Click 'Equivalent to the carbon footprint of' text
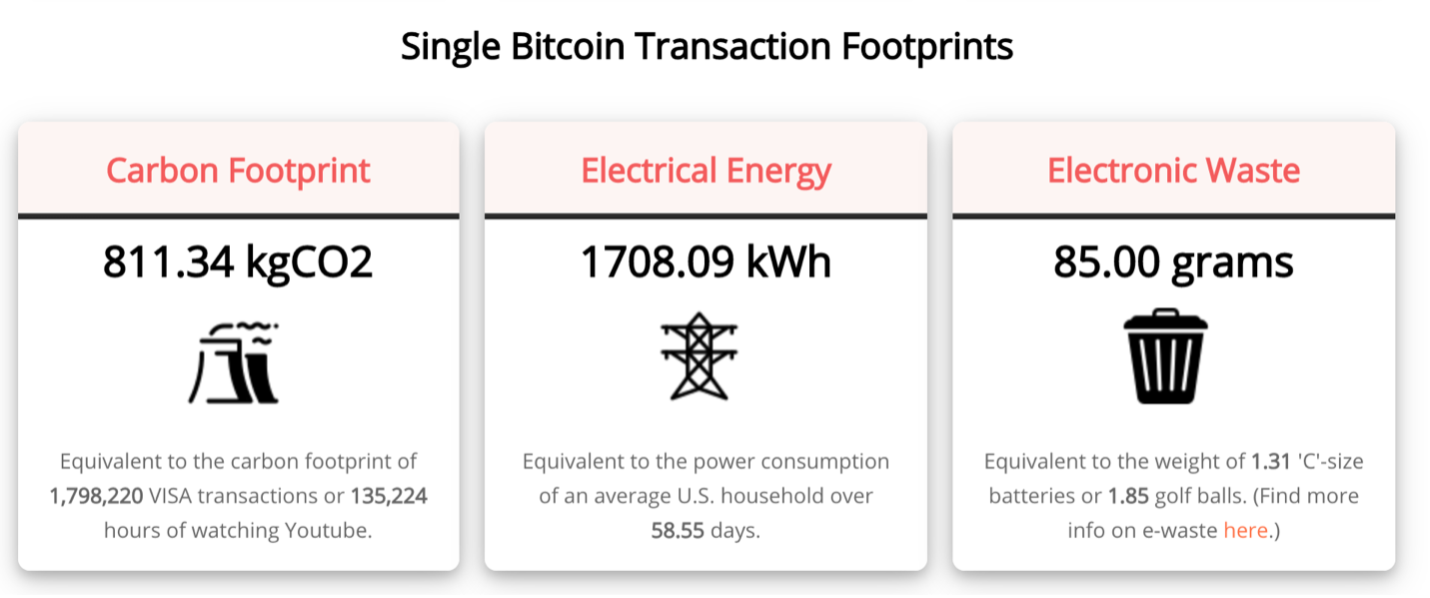 (238, 462)
